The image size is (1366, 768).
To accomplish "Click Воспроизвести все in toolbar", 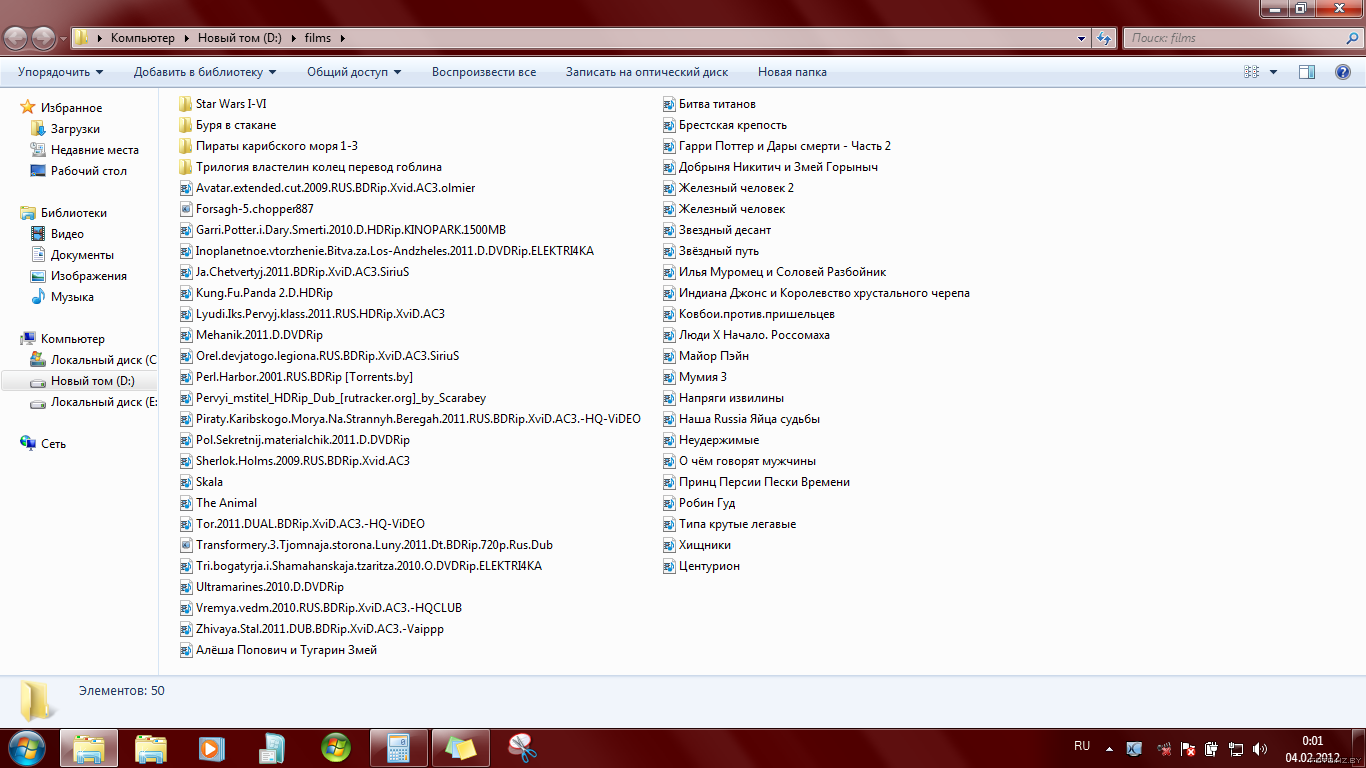I will pos(484,72).
